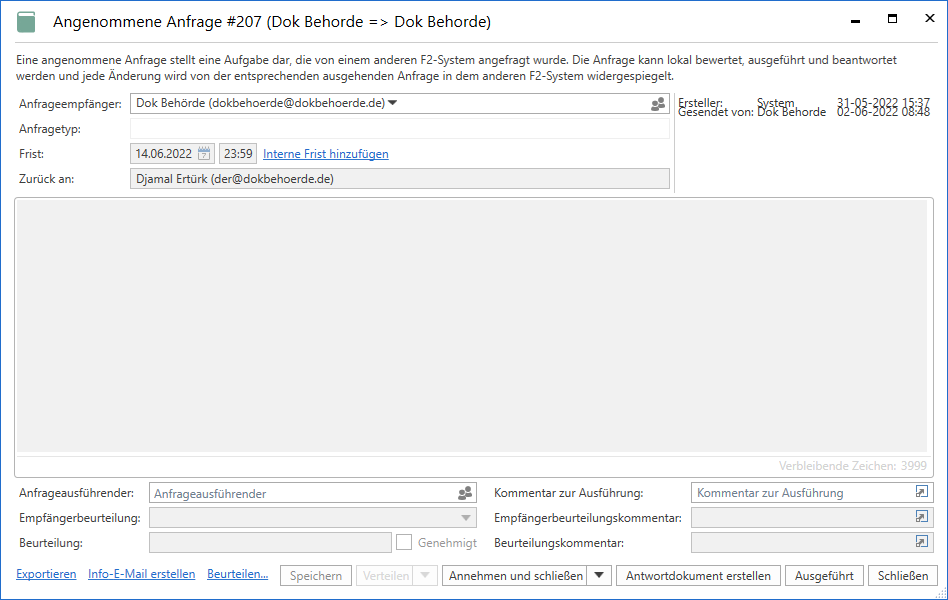The height and width of the screenshot is (600, 948).
Task: Focus the Frist time field showing 23:59
Action: [x=237, y=154]
